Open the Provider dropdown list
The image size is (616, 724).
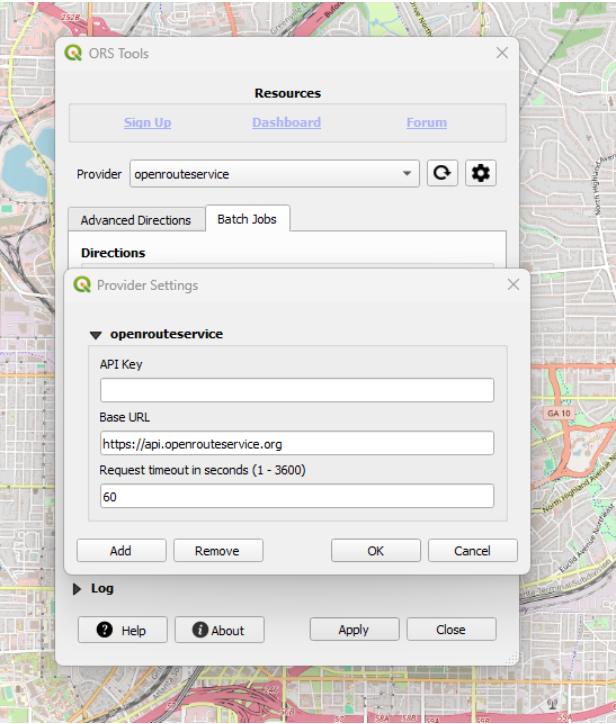coord(274,174)
